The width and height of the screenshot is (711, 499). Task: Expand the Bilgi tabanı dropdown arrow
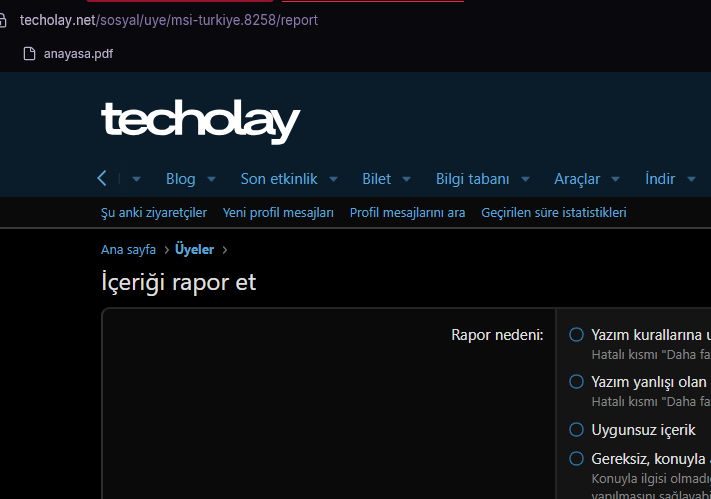(525, 179)
